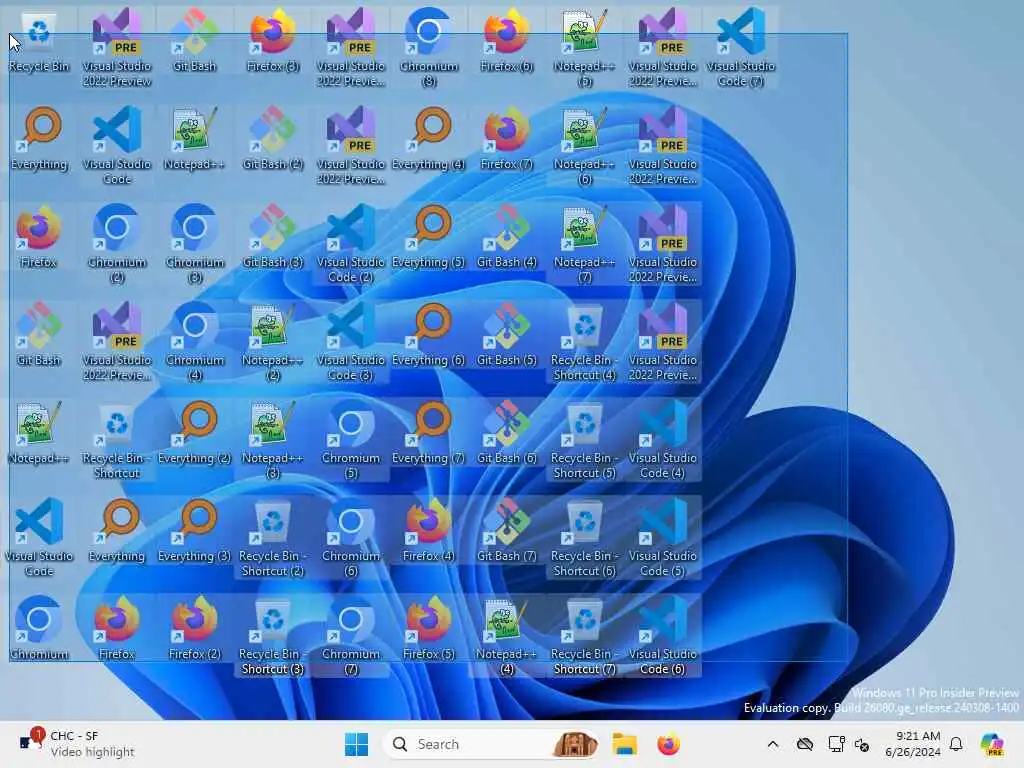
Task: Select the Chromium (6) shortcut
Action: pyautogui.click(x=351, y=538)
